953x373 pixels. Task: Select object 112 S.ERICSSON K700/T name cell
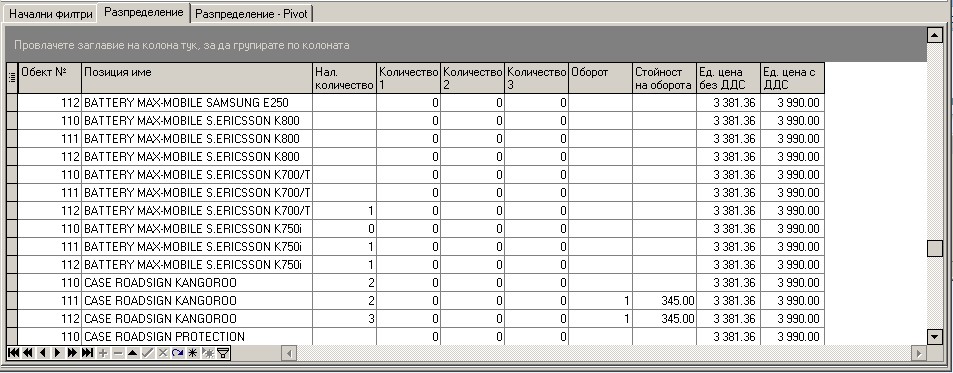197,211
